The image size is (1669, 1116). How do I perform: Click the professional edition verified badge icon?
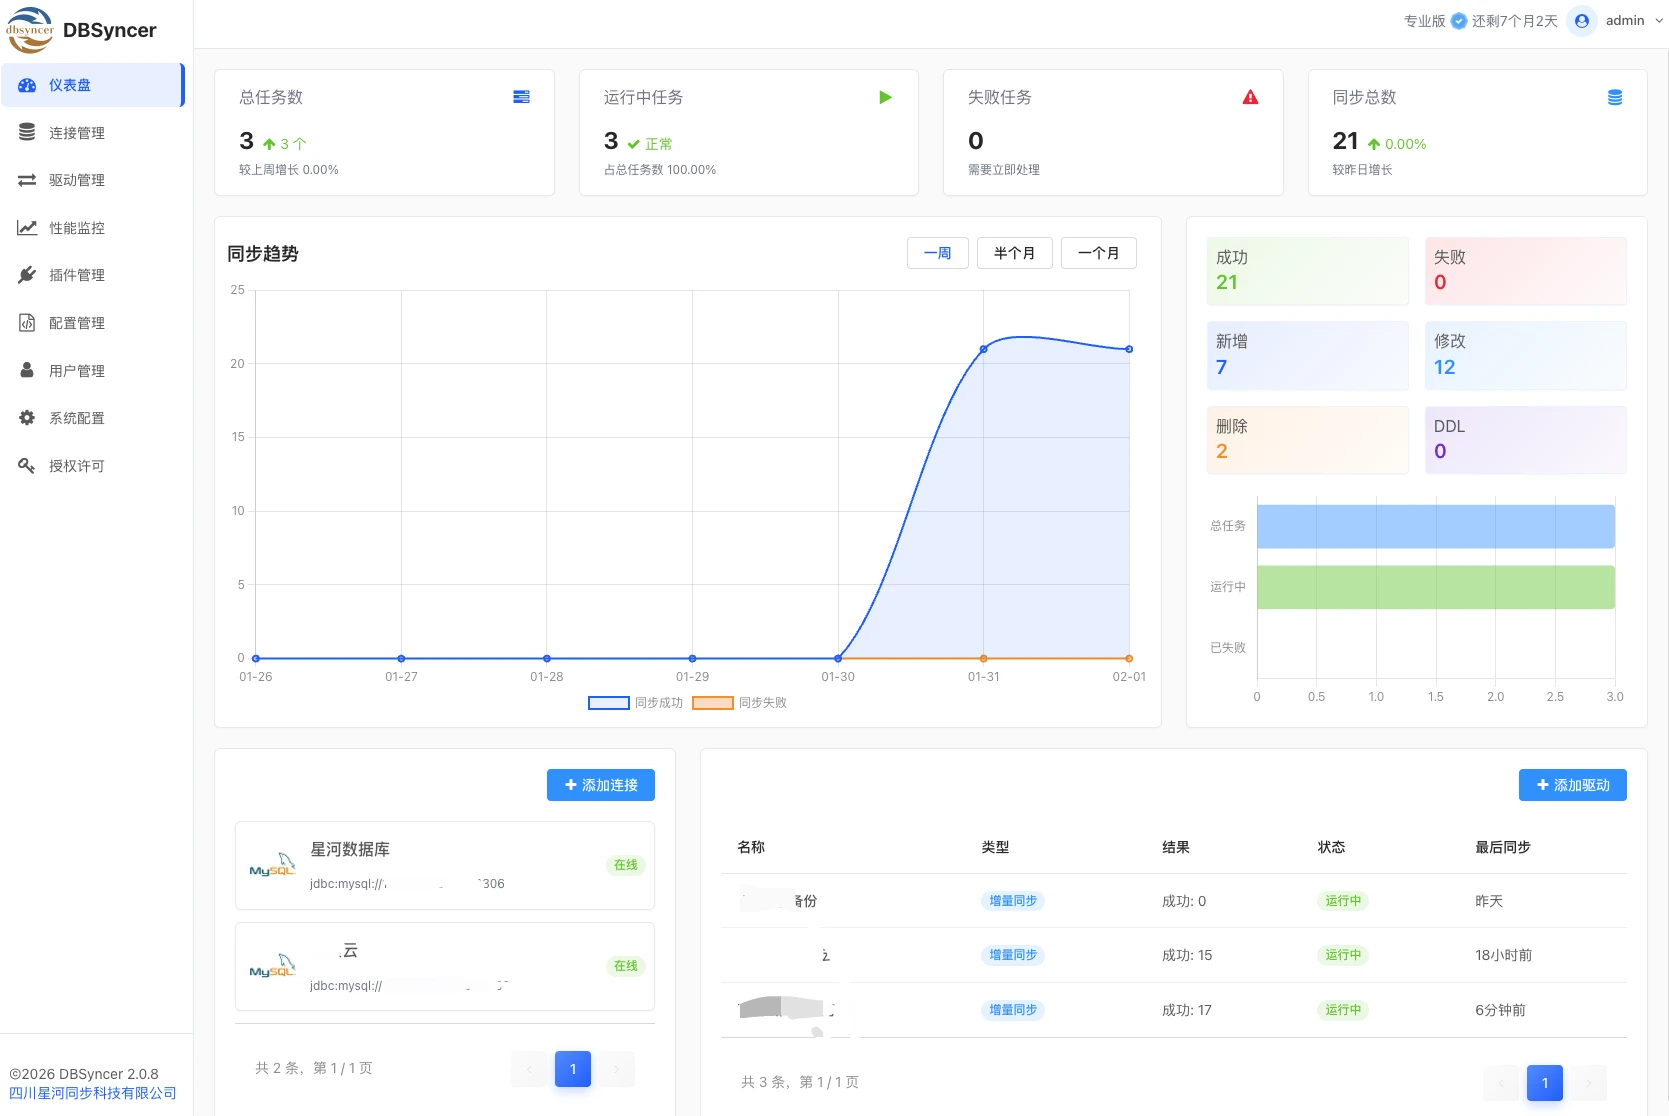[1459, 21]
